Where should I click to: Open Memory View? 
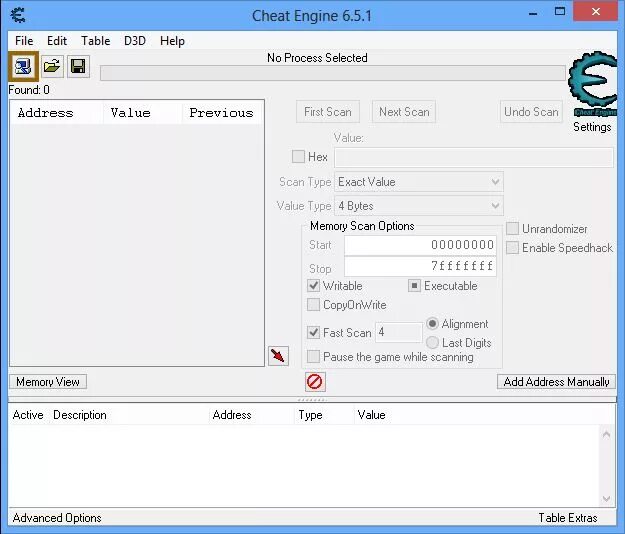48,382
